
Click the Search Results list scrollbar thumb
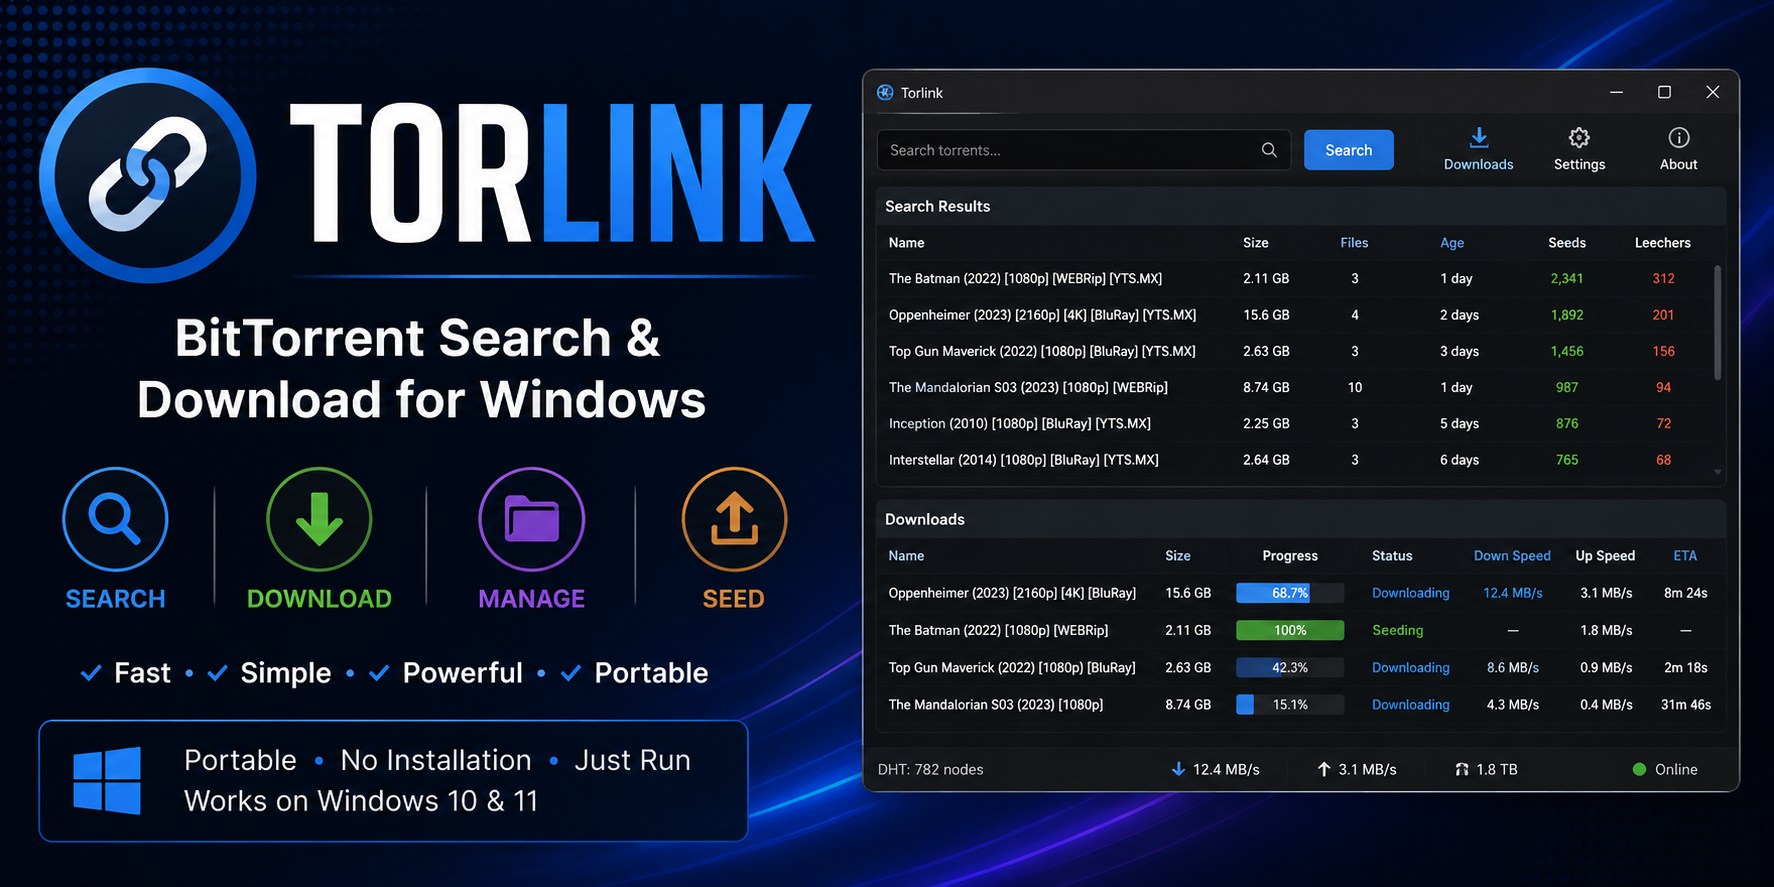[x=1718, y=322]
